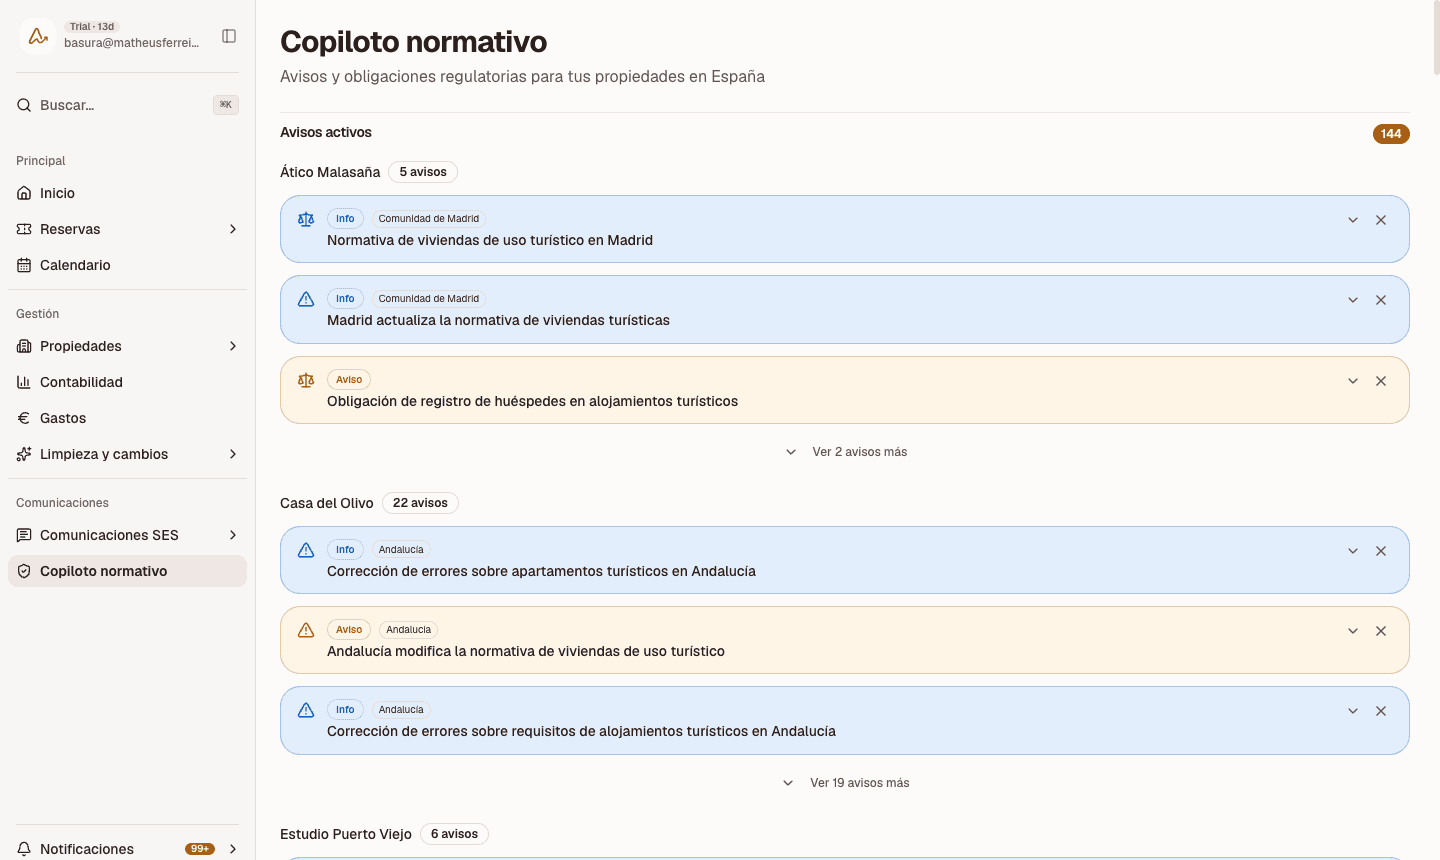The width and height of the screenshot is (1440, 860).
Task: Dismiss Madrid actualiza la normativa alert
Action: 1381,300
